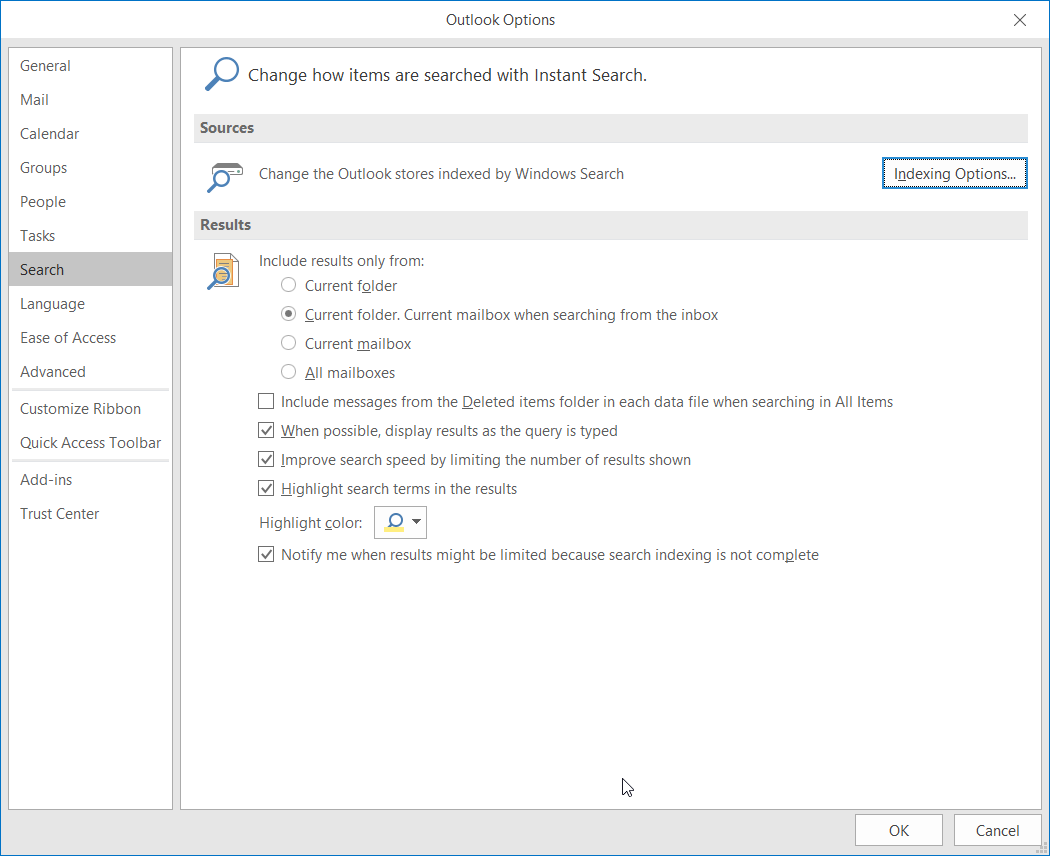
Task: Click the Results document search icon
Action: (x=224, y=271)
